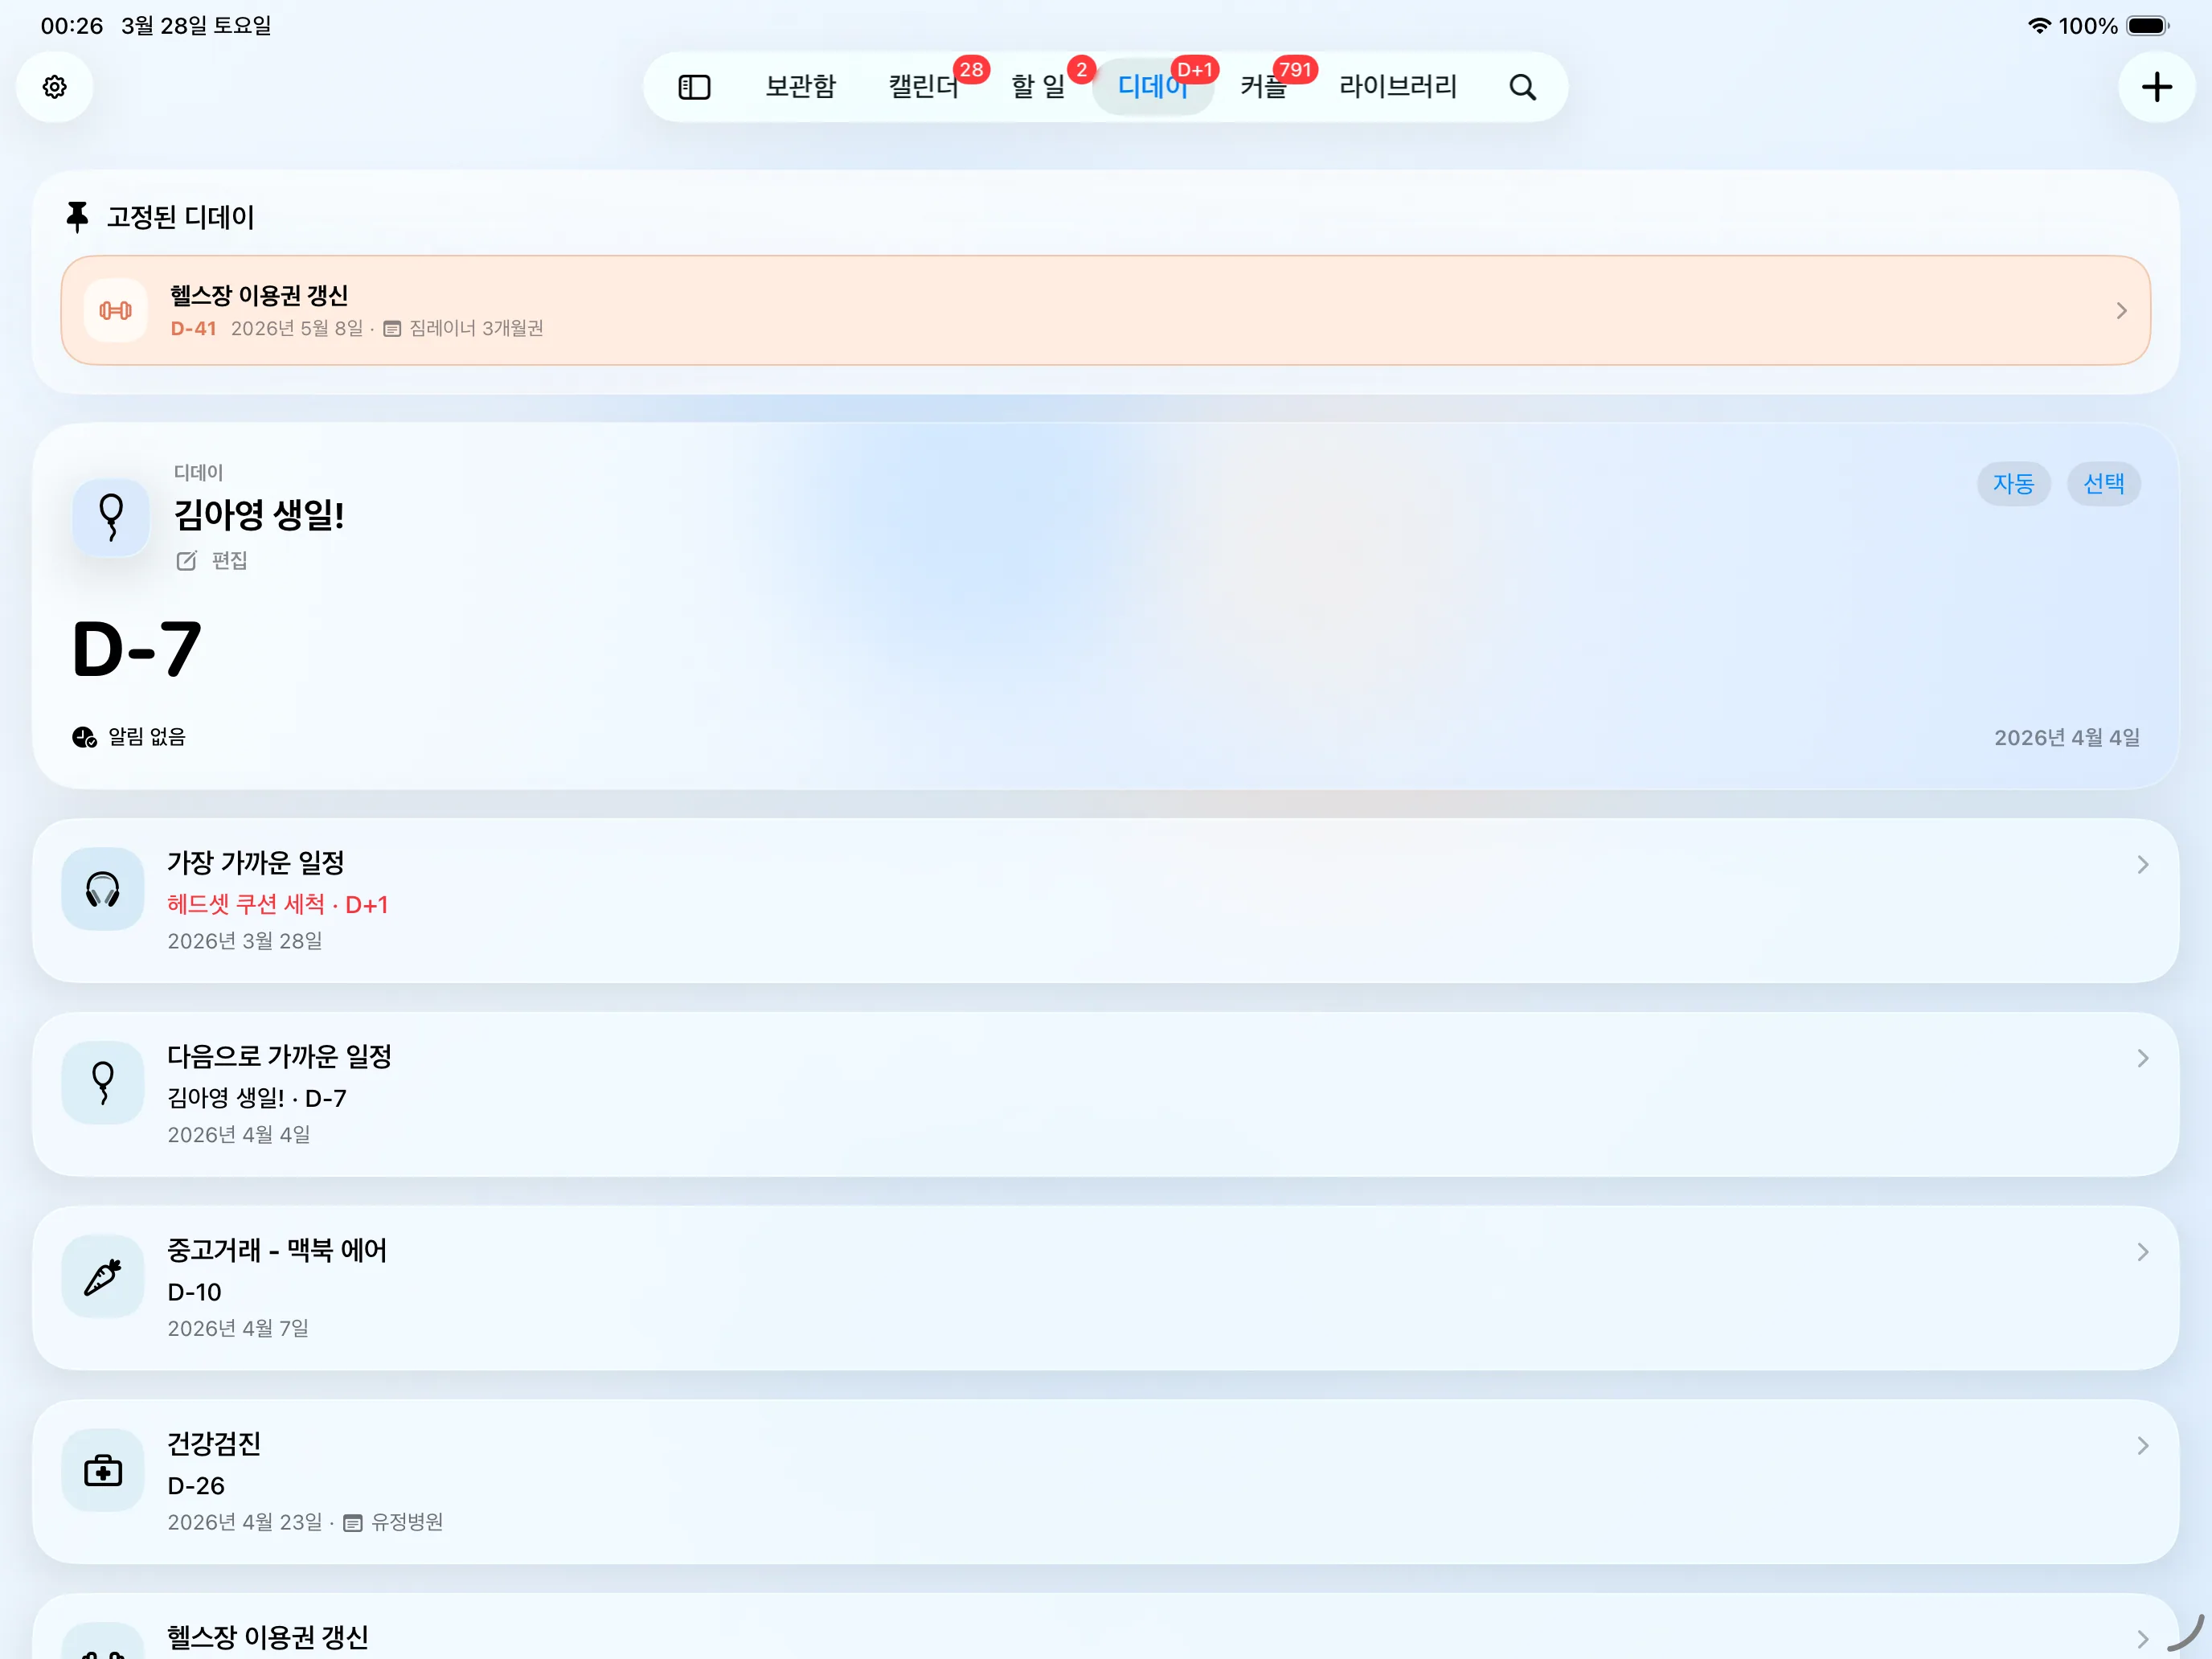Click the D-41 label in pinned card

coord(193,329)
